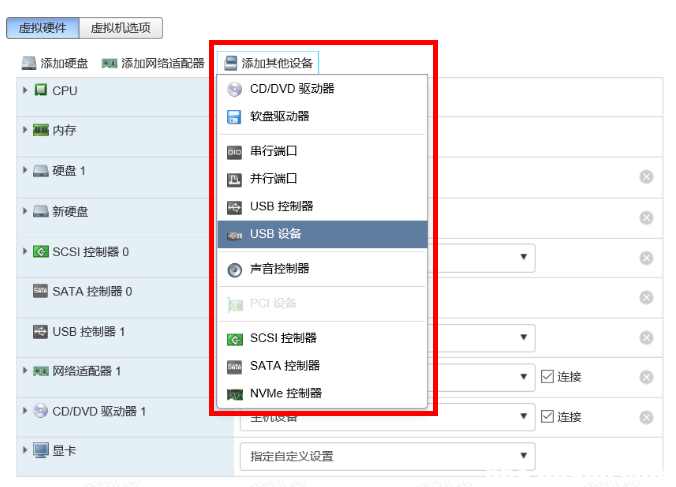Open the SCSI 控制器 0 type dropdown
The width and height of the screenshot is (676, 487).
tap(524, 257)
